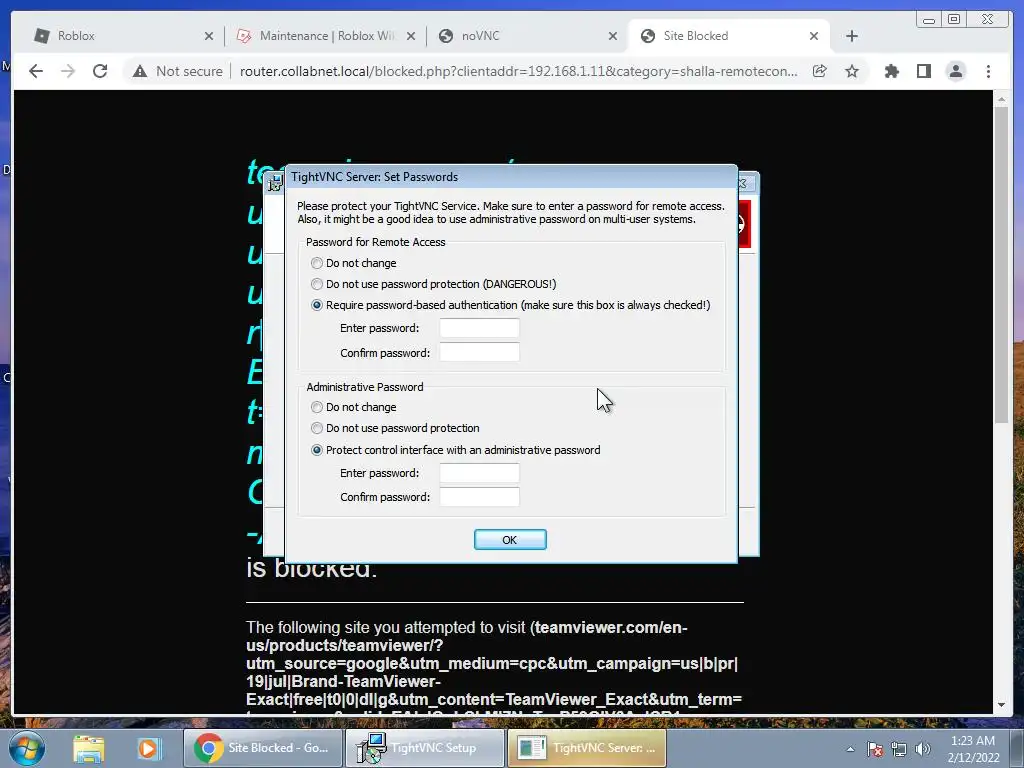Click the page scrollbar up arrow

pyautogui.click(x=1001, y=99)
